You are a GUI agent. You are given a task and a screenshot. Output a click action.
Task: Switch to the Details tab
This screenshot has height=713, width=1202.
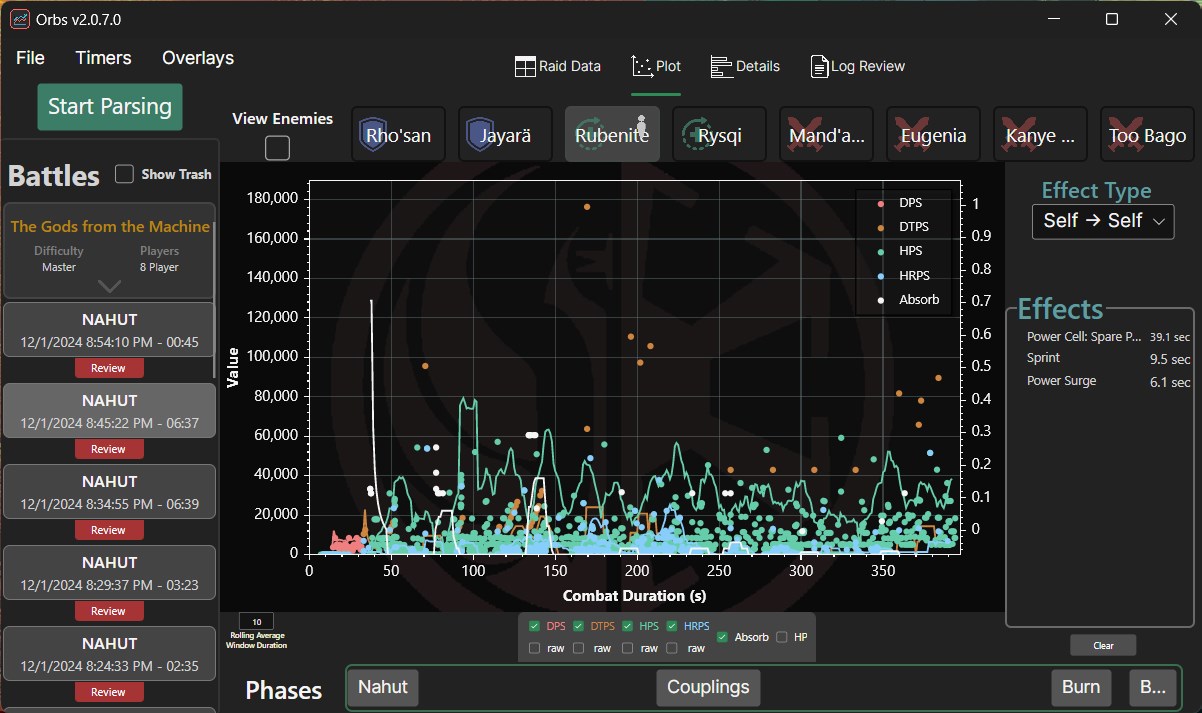coord(745,67)
